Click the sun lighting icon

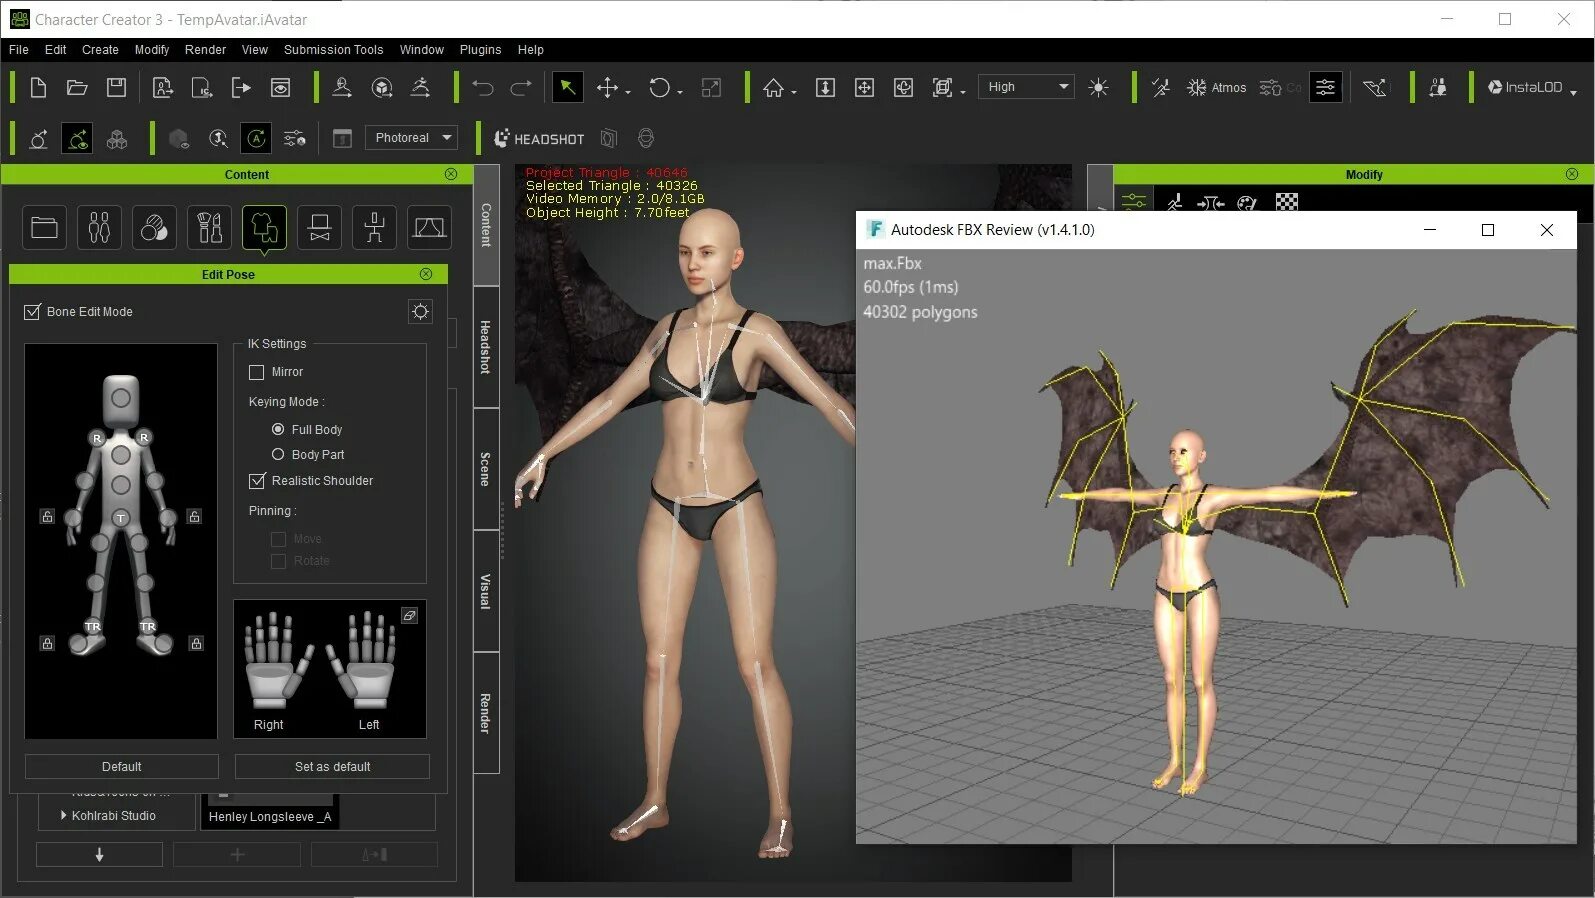[x=1098, y=88]
